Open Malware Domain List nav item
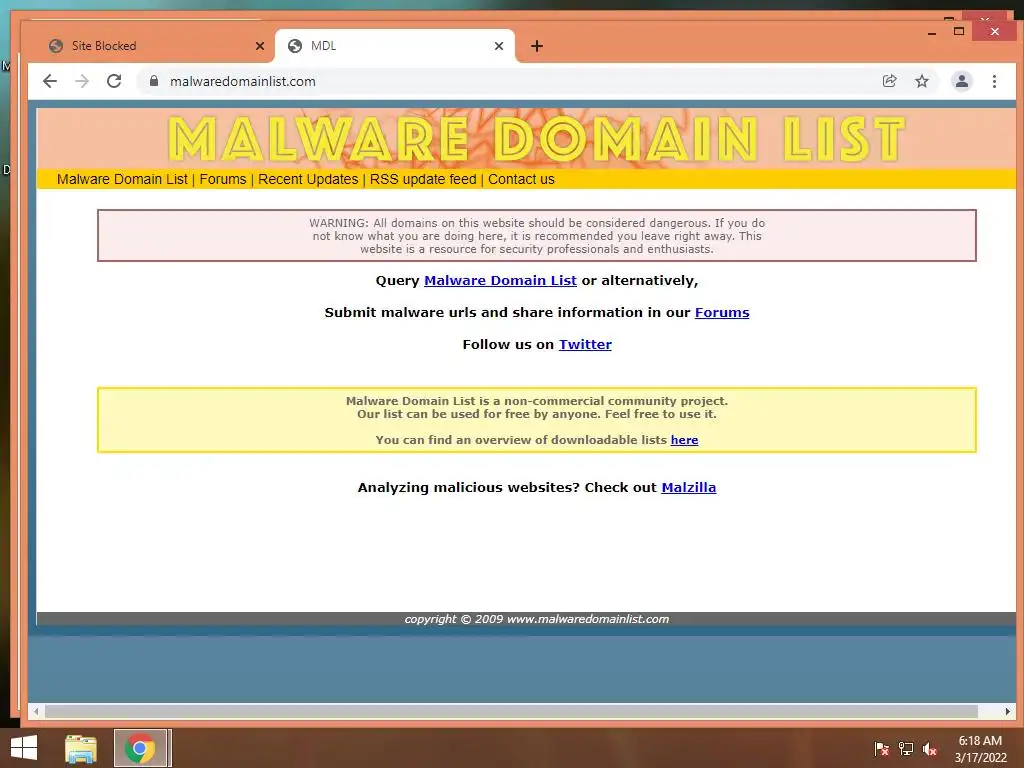Image resolution: width=1024 pixels, height=768 pixels. coord(122,179)
